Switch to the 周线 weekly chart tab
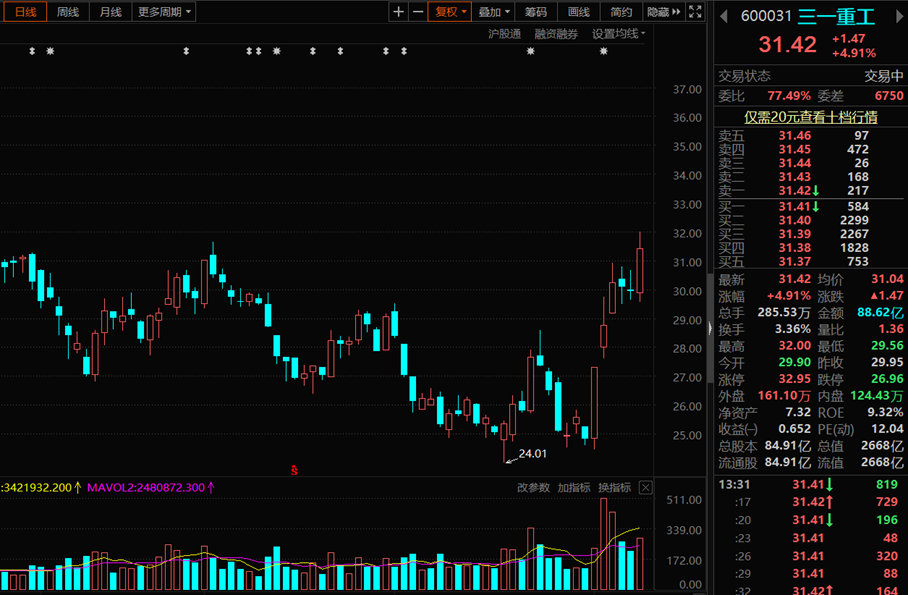Viewport: 908px width, 595px height. click(68, 12)
